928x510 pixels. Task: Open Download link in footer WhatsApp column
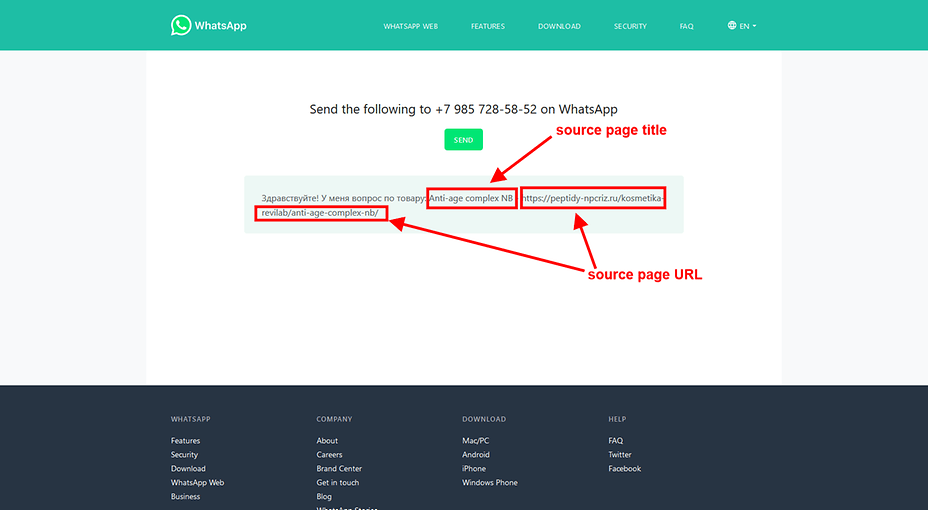(x=188, y=469)
